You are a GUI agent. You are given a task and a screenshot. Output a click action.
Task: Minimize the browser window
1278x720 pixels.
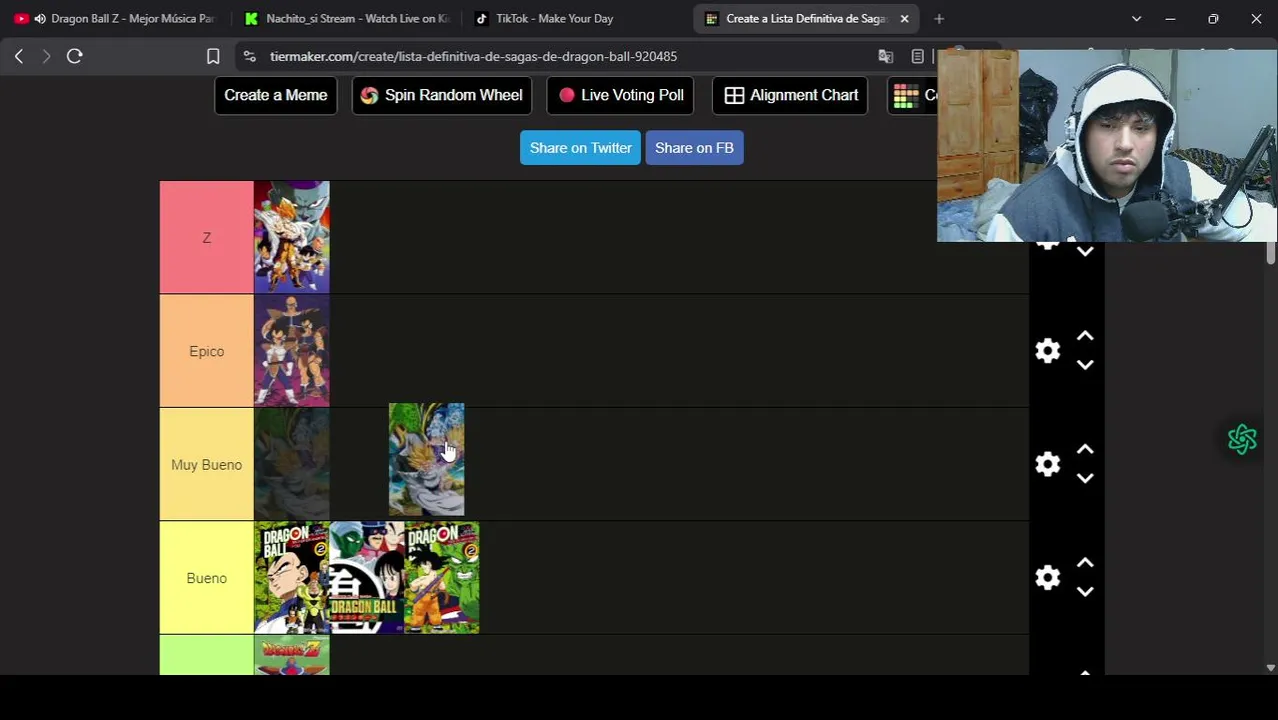click(x=1170, y=19)
